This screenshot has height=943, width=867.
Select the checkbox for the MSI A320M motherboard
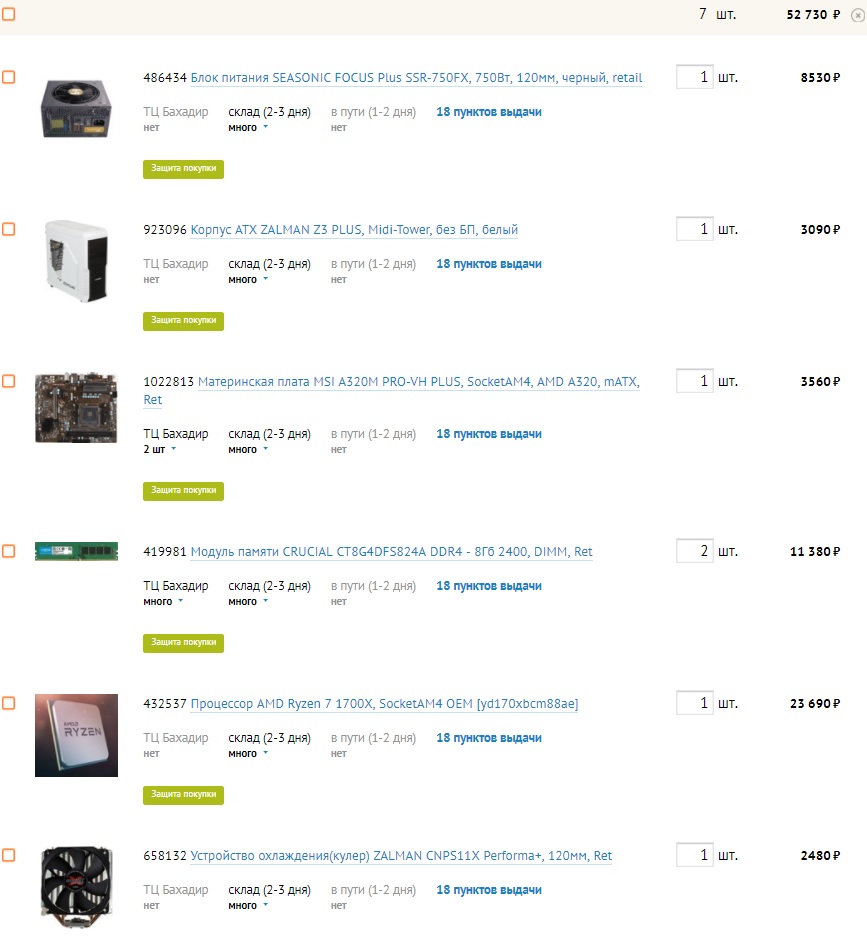8,381
